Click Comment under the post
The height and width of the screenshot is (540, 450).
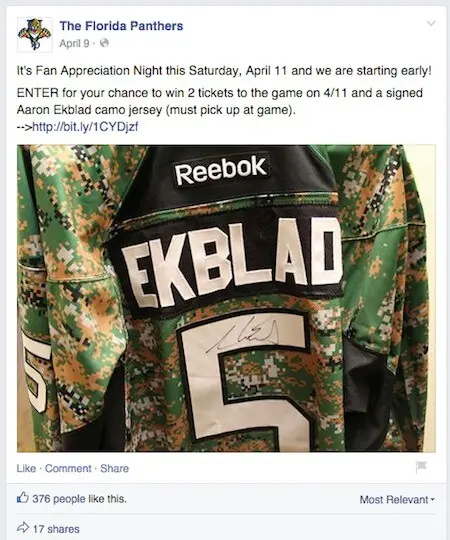(x=68, y=468)
